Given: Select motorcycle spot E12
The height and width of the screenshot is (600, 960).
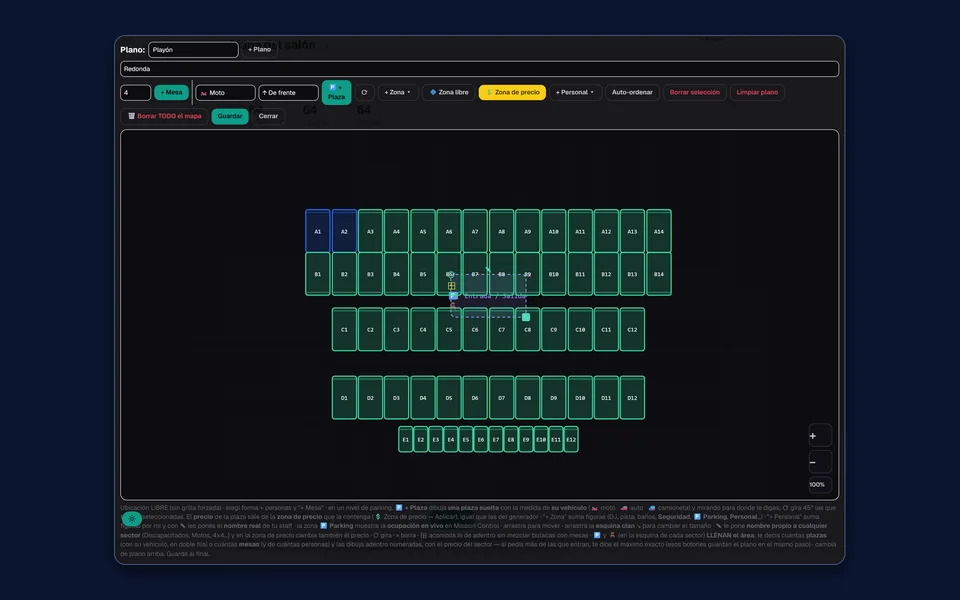Looking at the screenshot, I should click(x=571, y=440).
